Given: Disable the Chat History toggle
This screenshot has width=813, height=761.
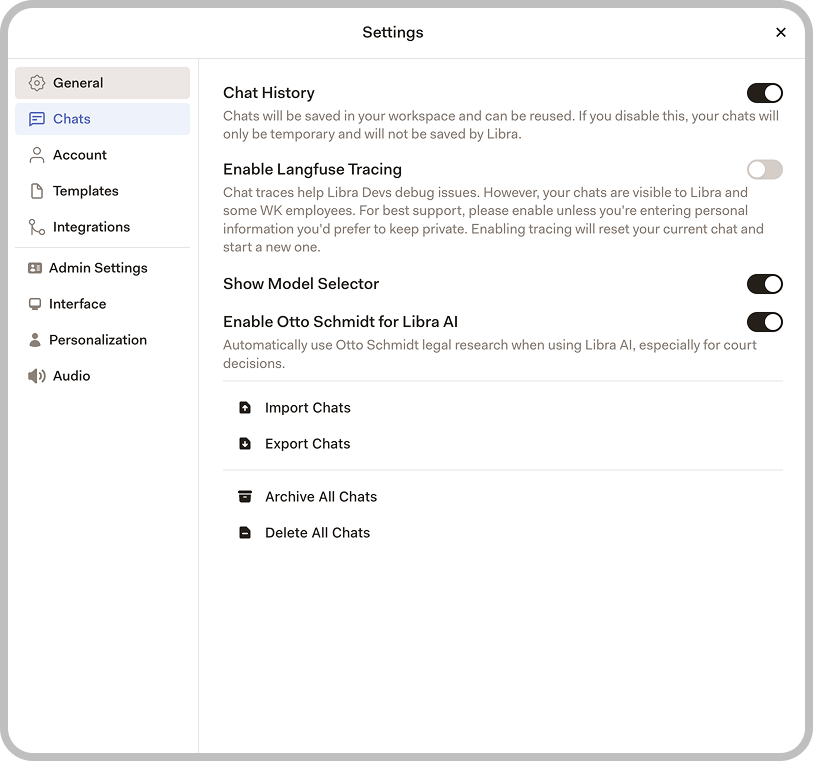Looking at the screenshot, I should (764, 92).
